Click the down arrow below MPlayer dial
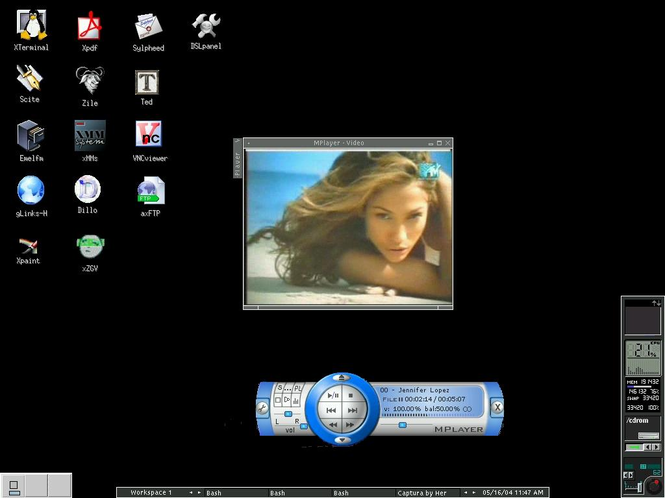 click(342, 440)
